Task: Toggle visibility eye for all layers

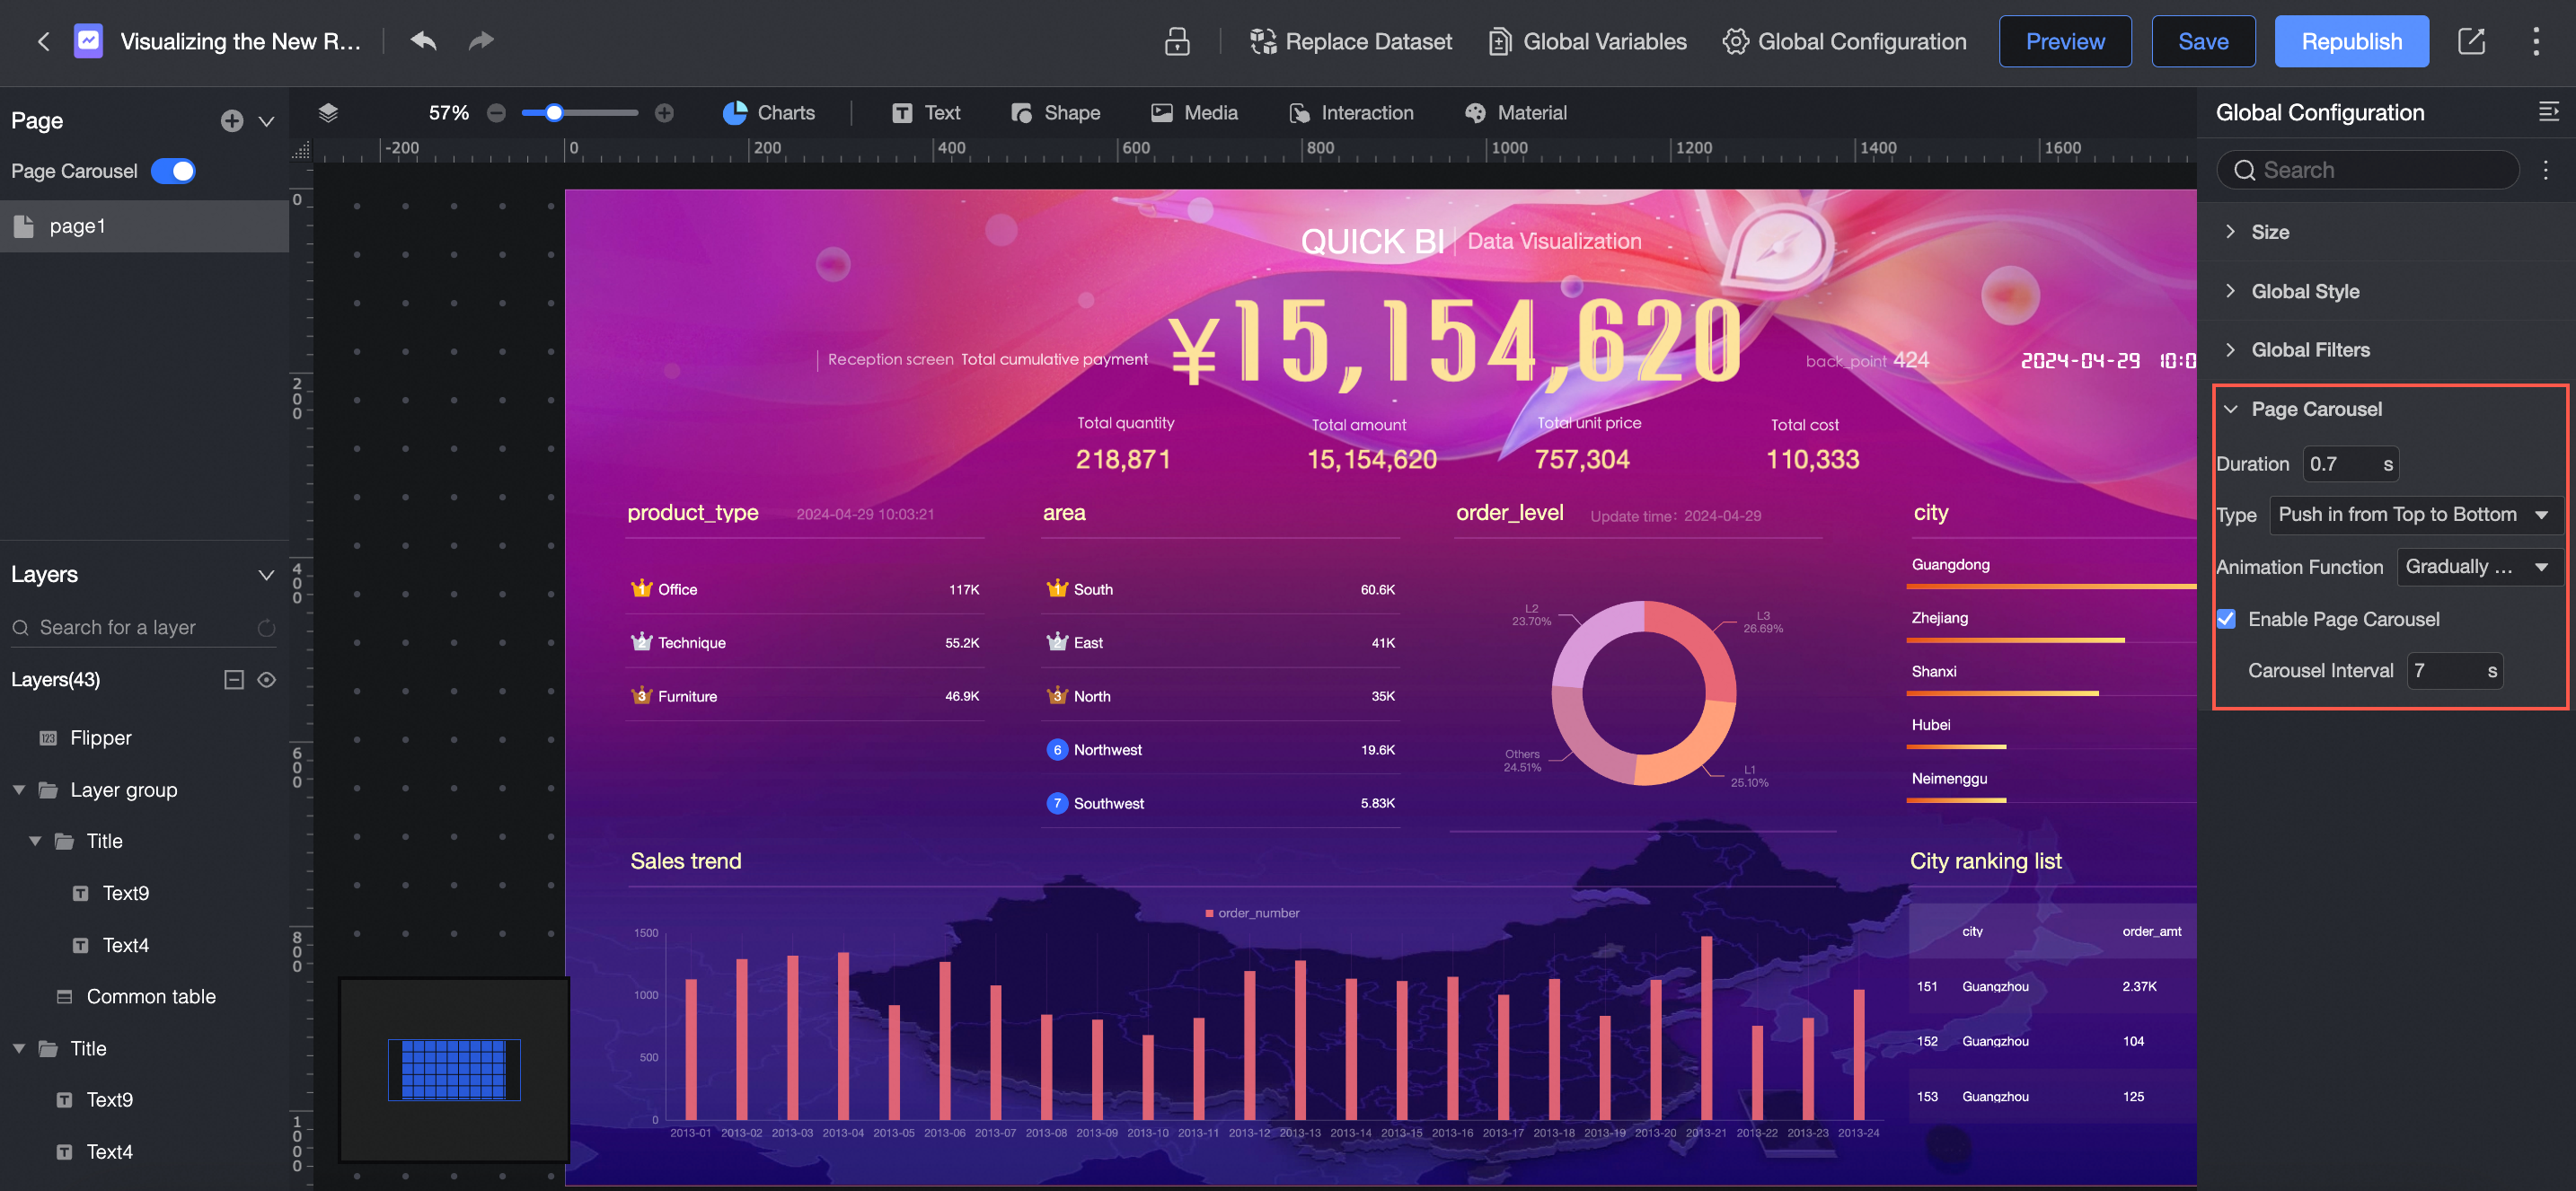Action: (x=266, y=680)
